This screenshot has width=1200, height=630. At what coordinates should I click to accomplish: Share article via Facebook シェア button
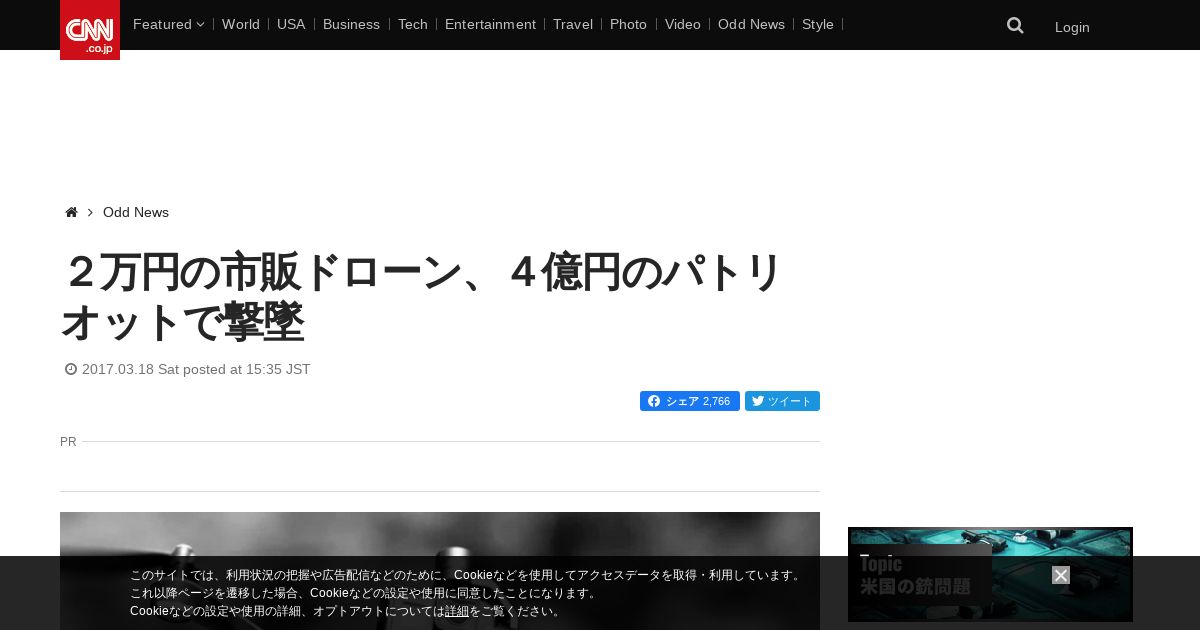point(690,401)
